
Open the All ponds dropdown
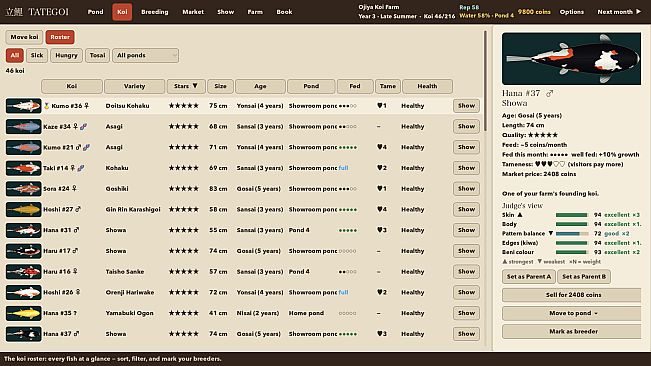click(x=145, y=55)
